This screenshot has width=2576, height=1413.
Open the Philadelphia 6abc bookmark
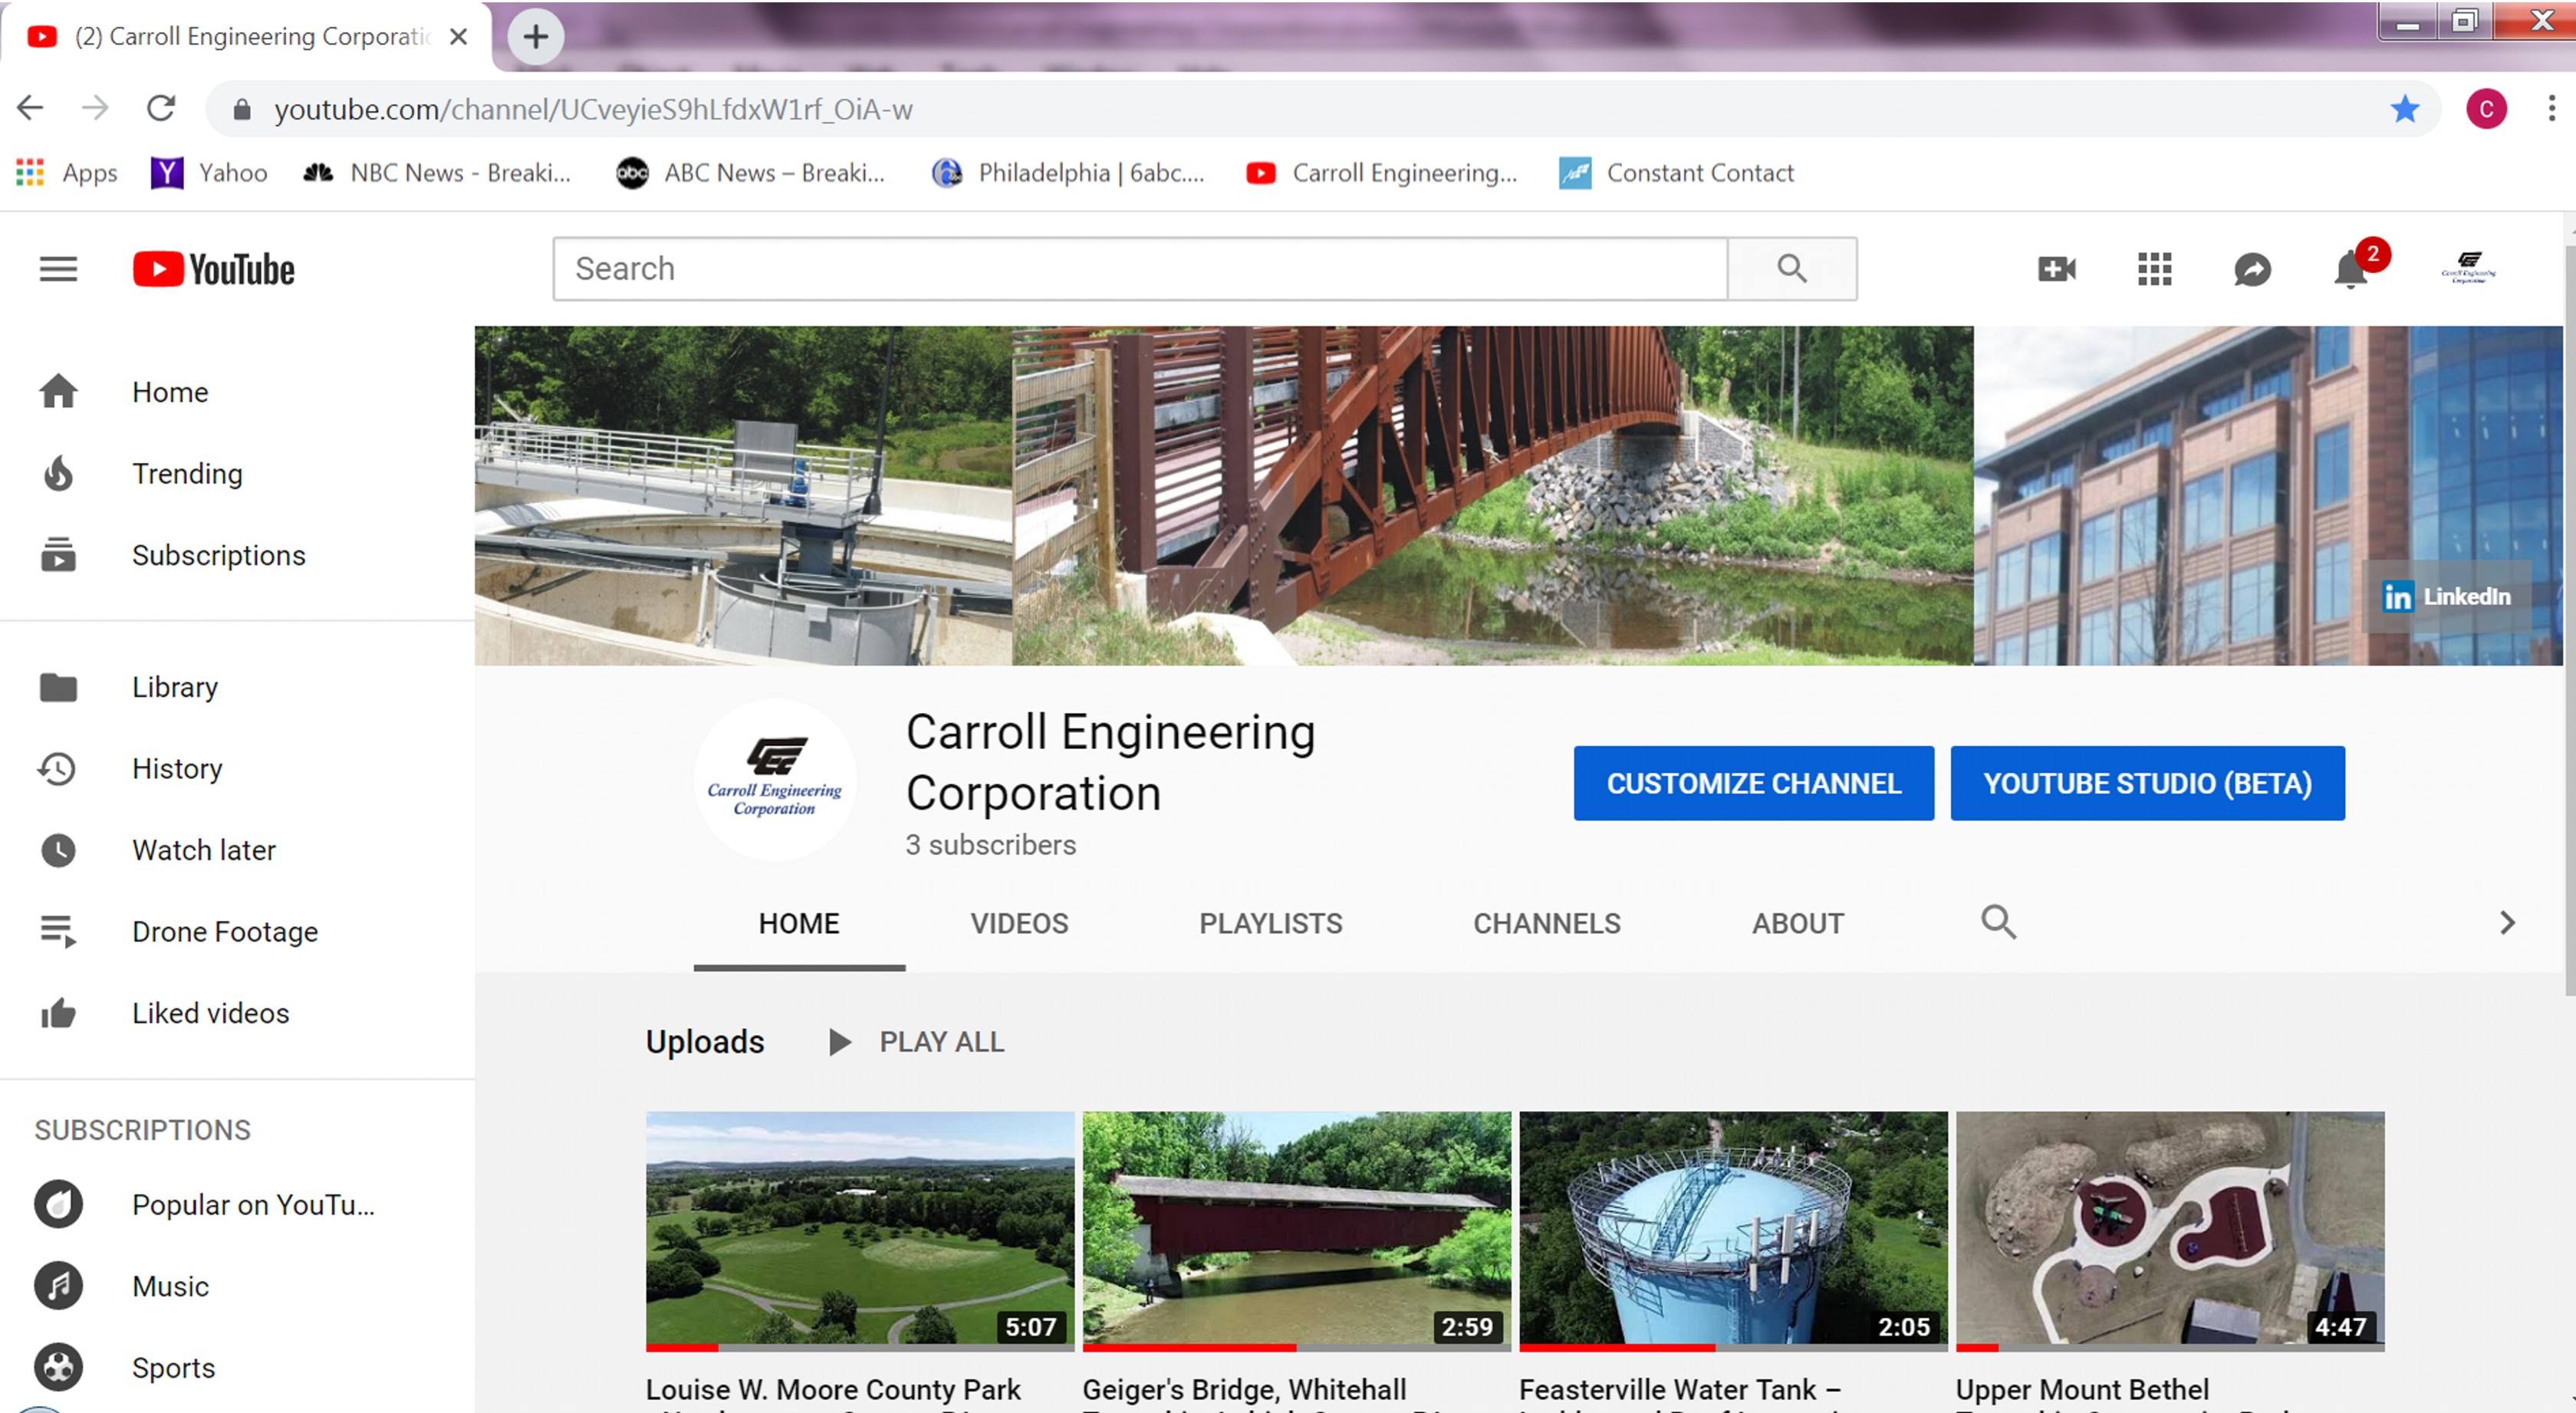(1068, 173)
